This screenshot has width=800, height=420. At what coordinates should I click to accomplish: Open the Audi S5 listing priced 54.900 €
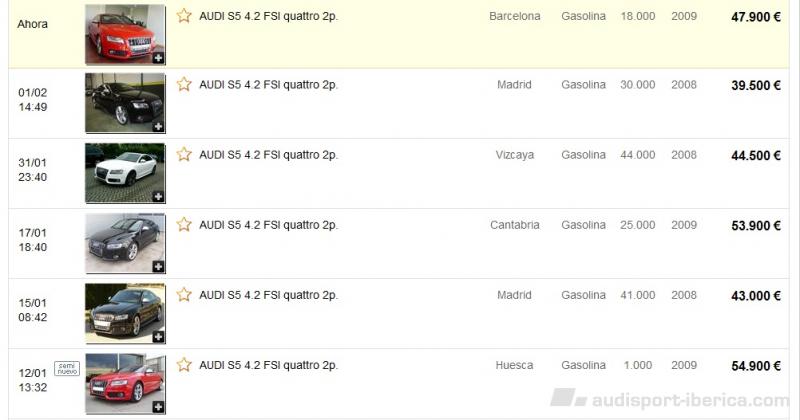(268, 365)
